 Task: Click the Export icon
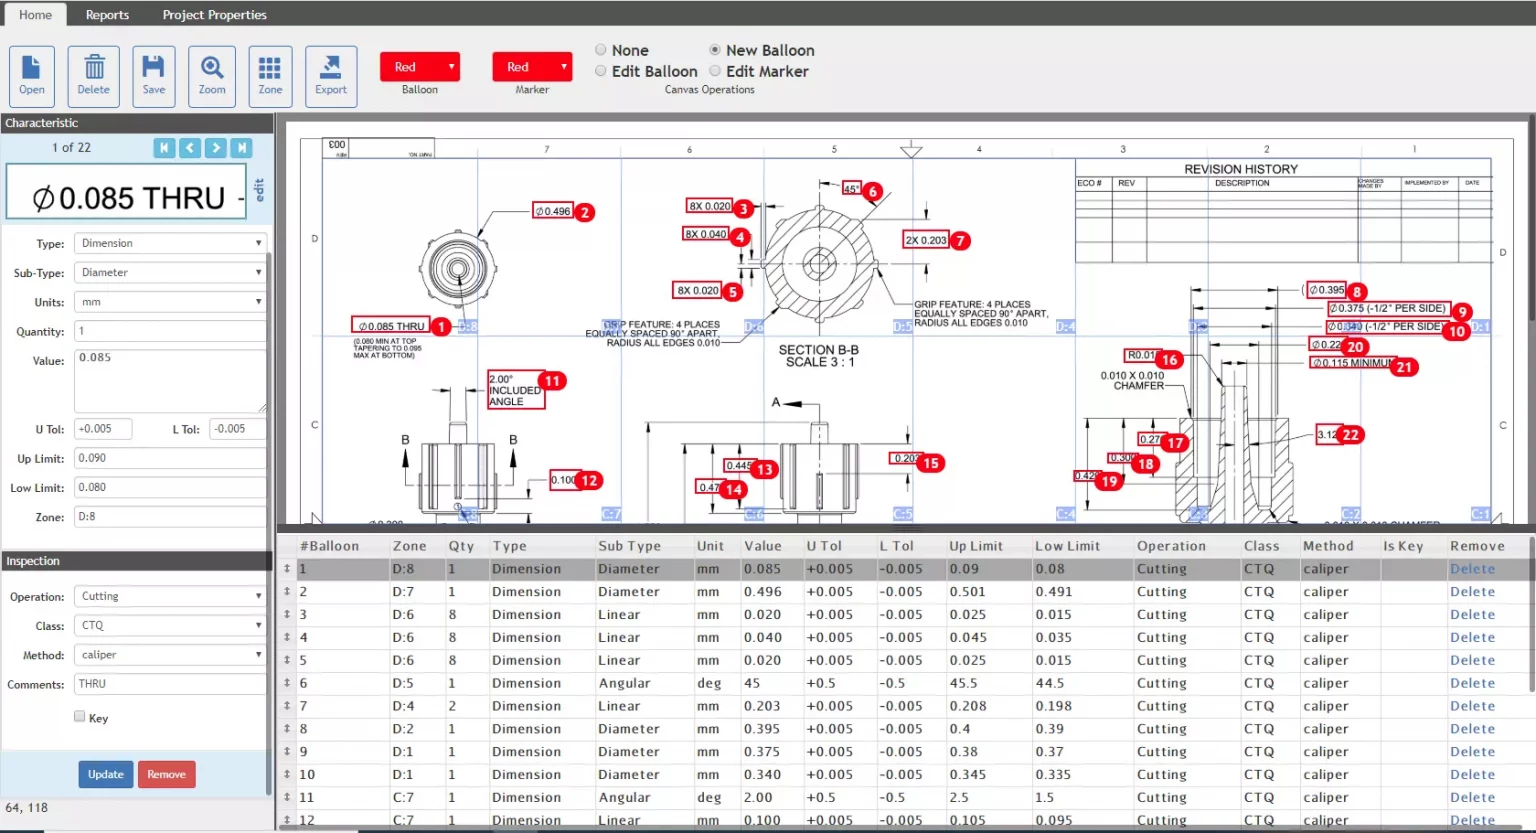(331, 75)
